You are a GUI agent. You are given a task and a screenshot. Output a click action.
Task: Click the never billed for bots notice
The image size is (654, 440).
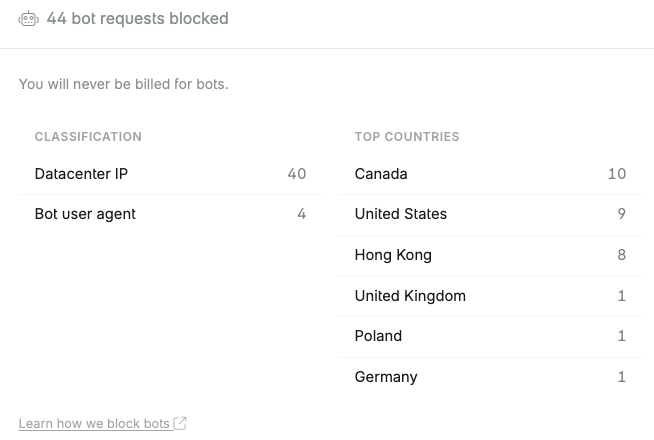(124, 84)
